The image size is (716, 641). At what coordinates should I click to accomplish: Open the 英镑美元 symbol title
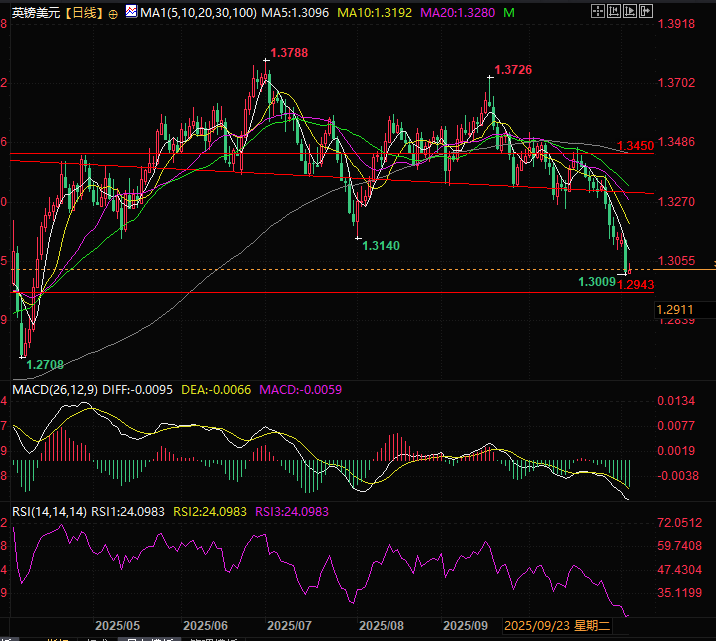click(x=34, y=13)
